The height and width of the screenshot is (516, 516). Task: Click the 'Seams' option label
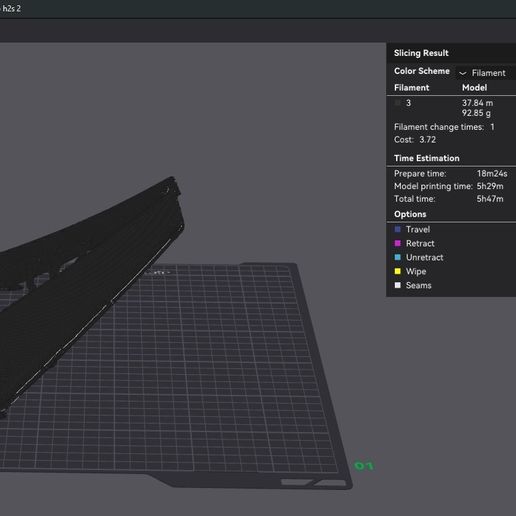tap(418, 286)
